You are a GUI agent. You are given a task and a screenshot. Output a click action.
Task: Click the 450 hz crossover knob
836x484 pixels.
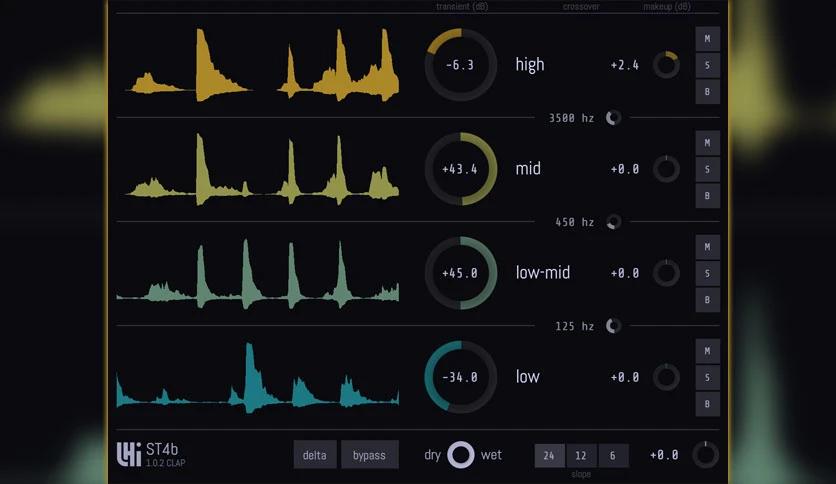614,222
